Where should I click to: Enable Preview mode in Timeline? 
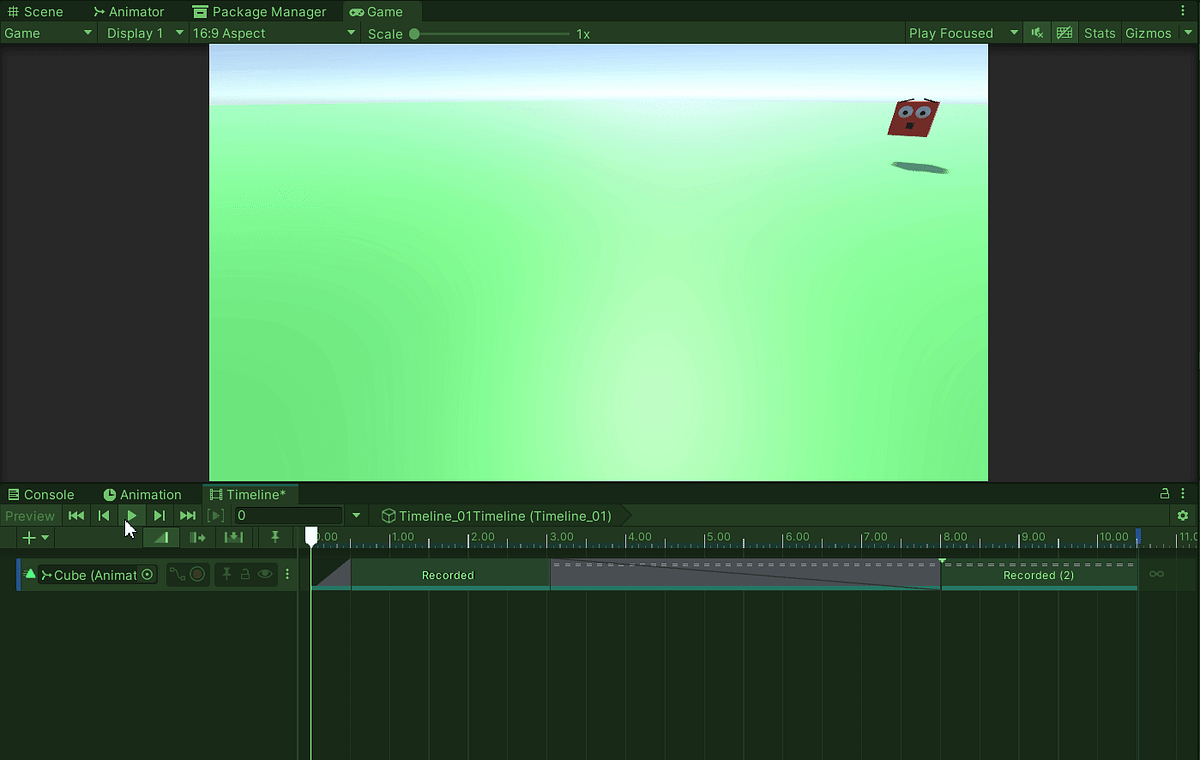(30, 515)
